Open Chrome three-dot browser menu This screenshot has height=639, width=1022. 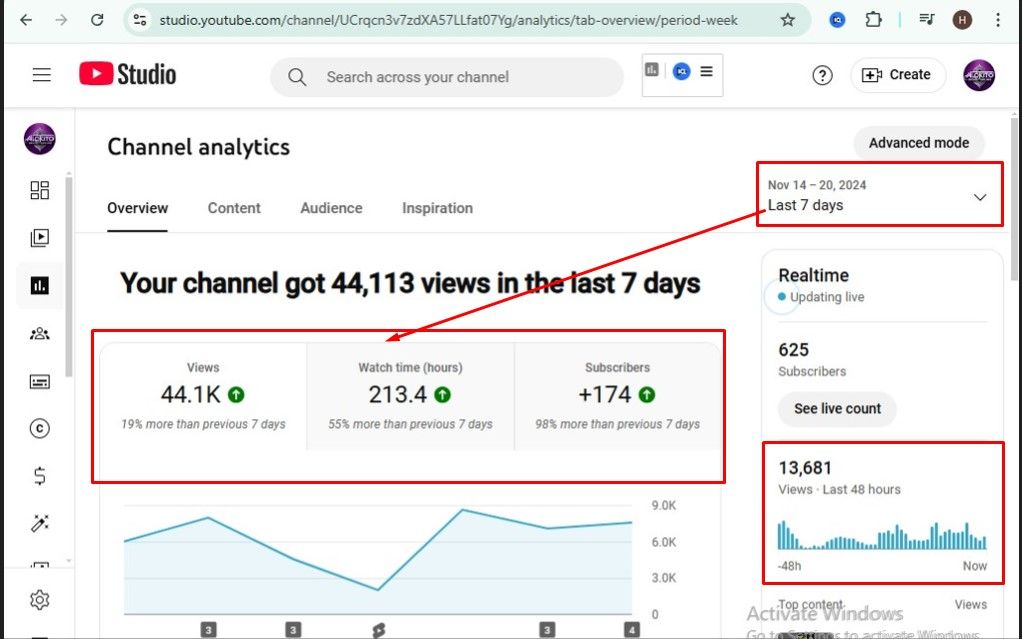click(998, 20)
